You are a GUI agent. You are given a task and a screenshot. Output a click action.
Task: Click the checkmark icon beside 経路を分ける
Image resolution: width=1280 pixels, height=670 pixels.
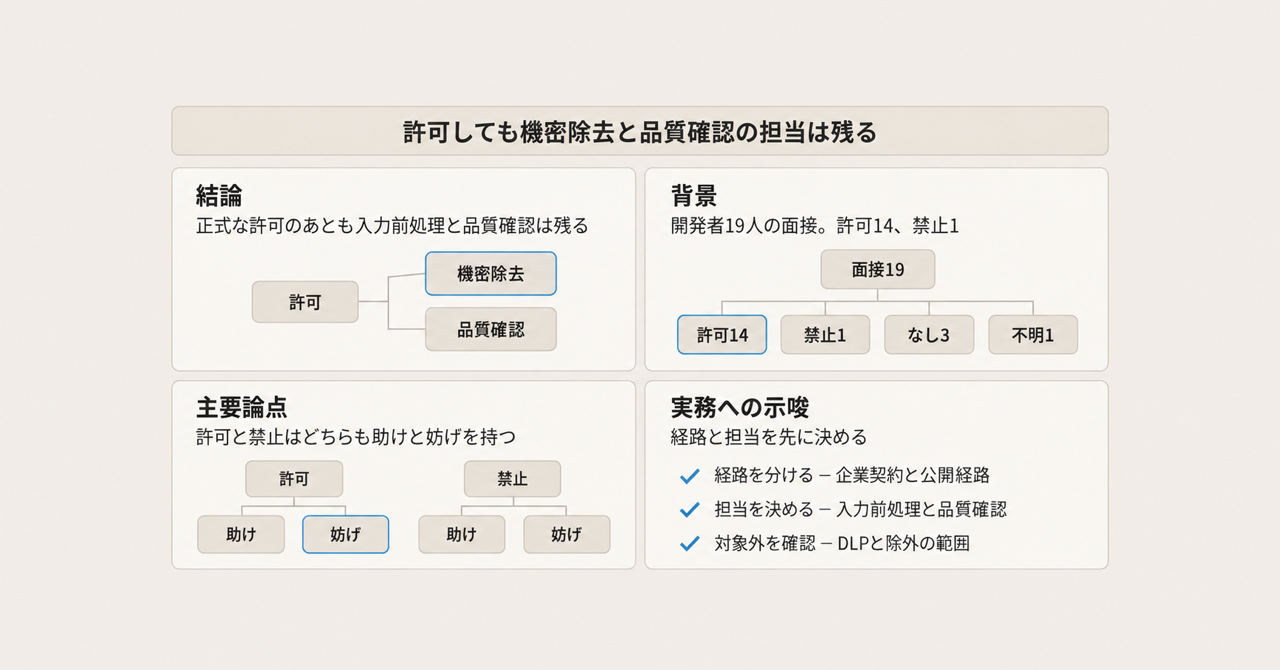(689, 476)
